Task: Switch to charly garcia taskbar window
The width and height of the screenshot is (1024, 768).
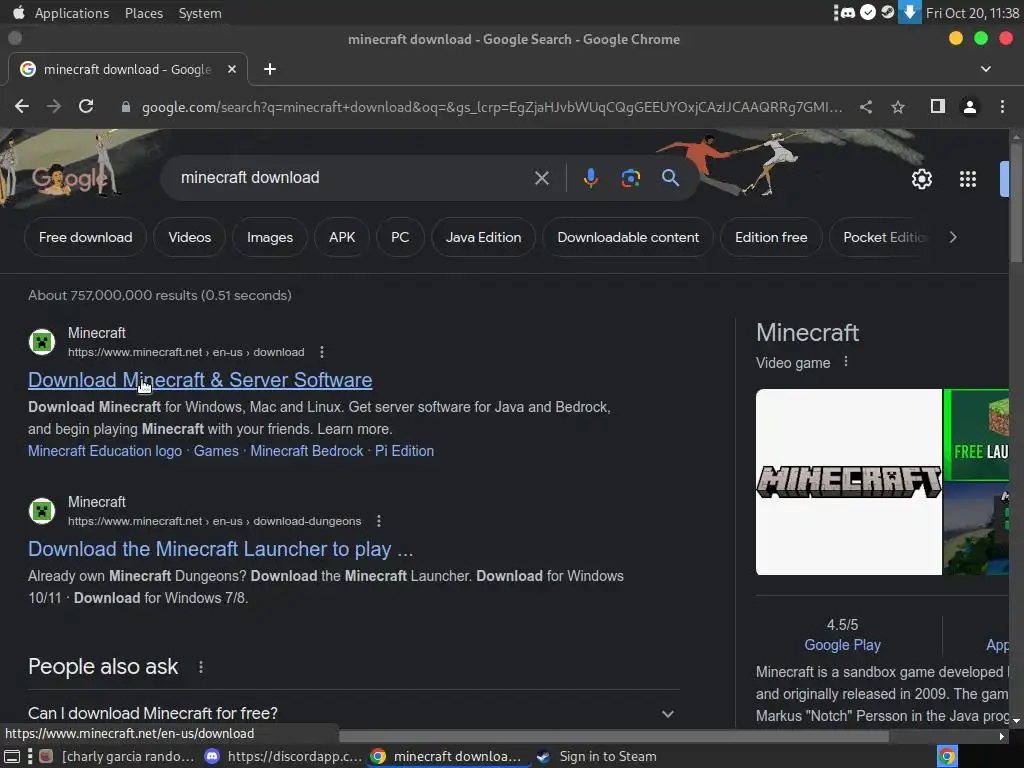Action: tap(116, 756)
